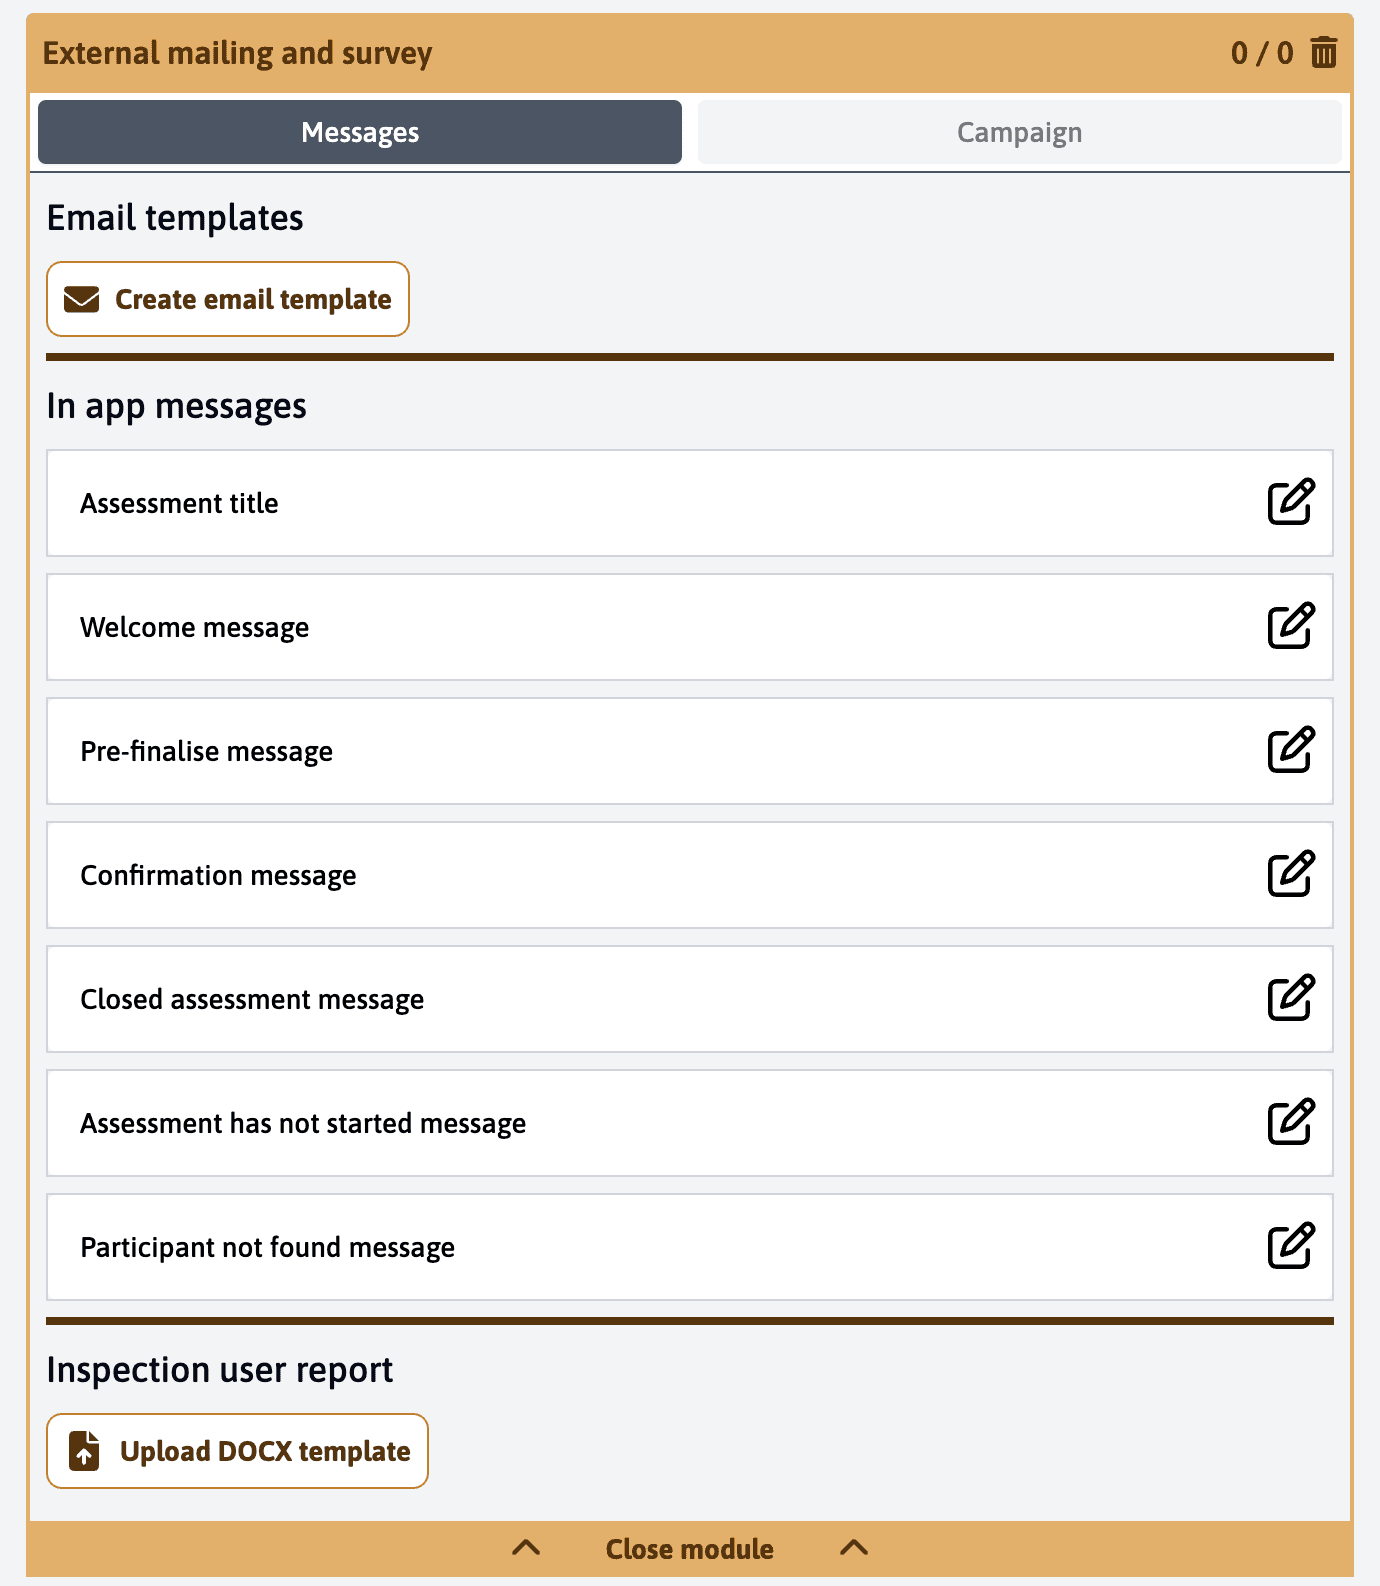Edit the Welcome message
Screen dimensions: 1380x1586
pyautogui.click(x=1290, y=626)
